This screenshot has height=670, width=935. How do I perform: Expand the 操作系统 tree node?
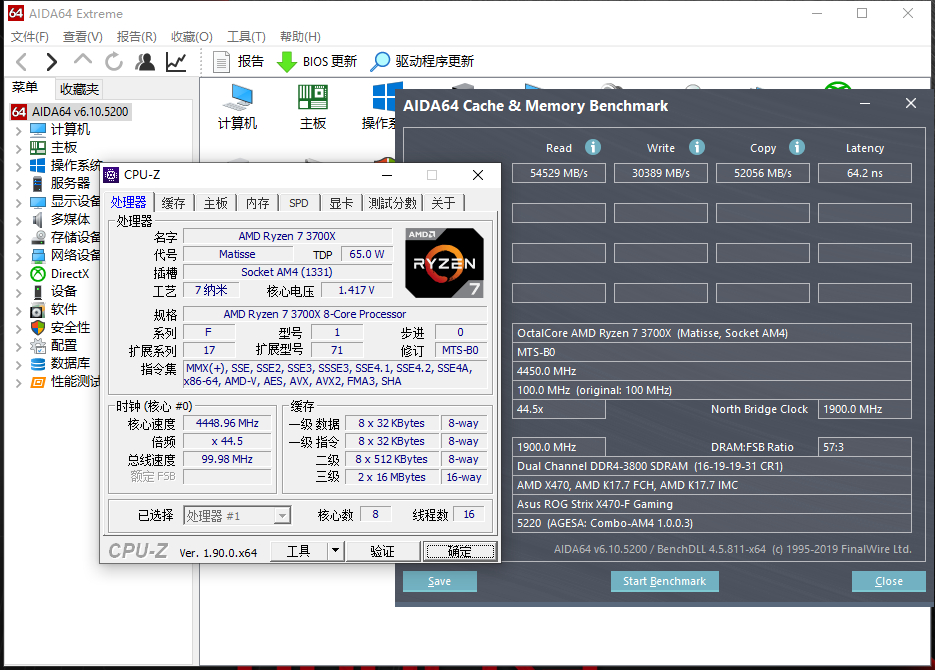(x=18, y=166)
